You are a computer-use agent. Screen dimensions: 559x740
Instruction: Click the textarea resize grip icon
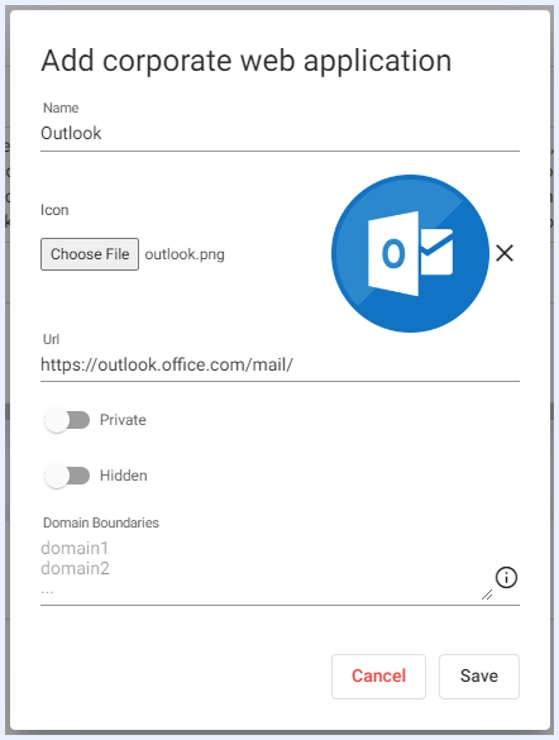(x=487, y=595)
